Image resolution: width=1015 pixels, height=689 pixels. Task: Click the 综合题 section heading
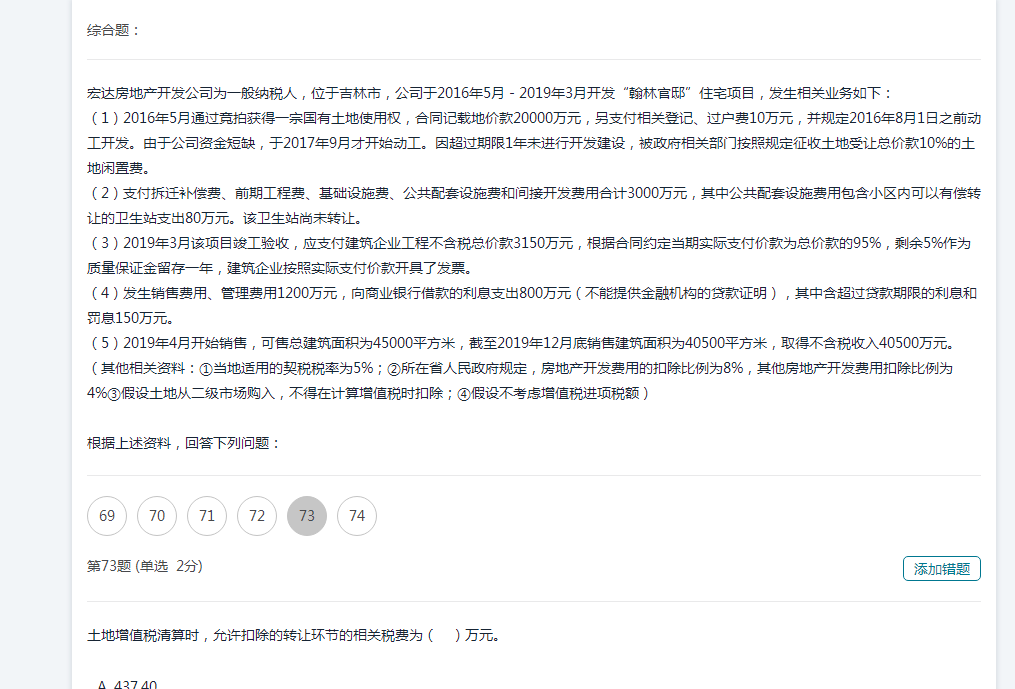[114, 30]
